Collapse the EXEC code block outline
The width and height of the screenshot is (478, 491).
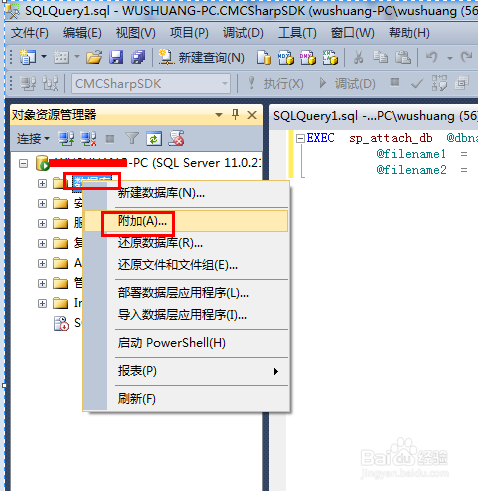[300, 138]
